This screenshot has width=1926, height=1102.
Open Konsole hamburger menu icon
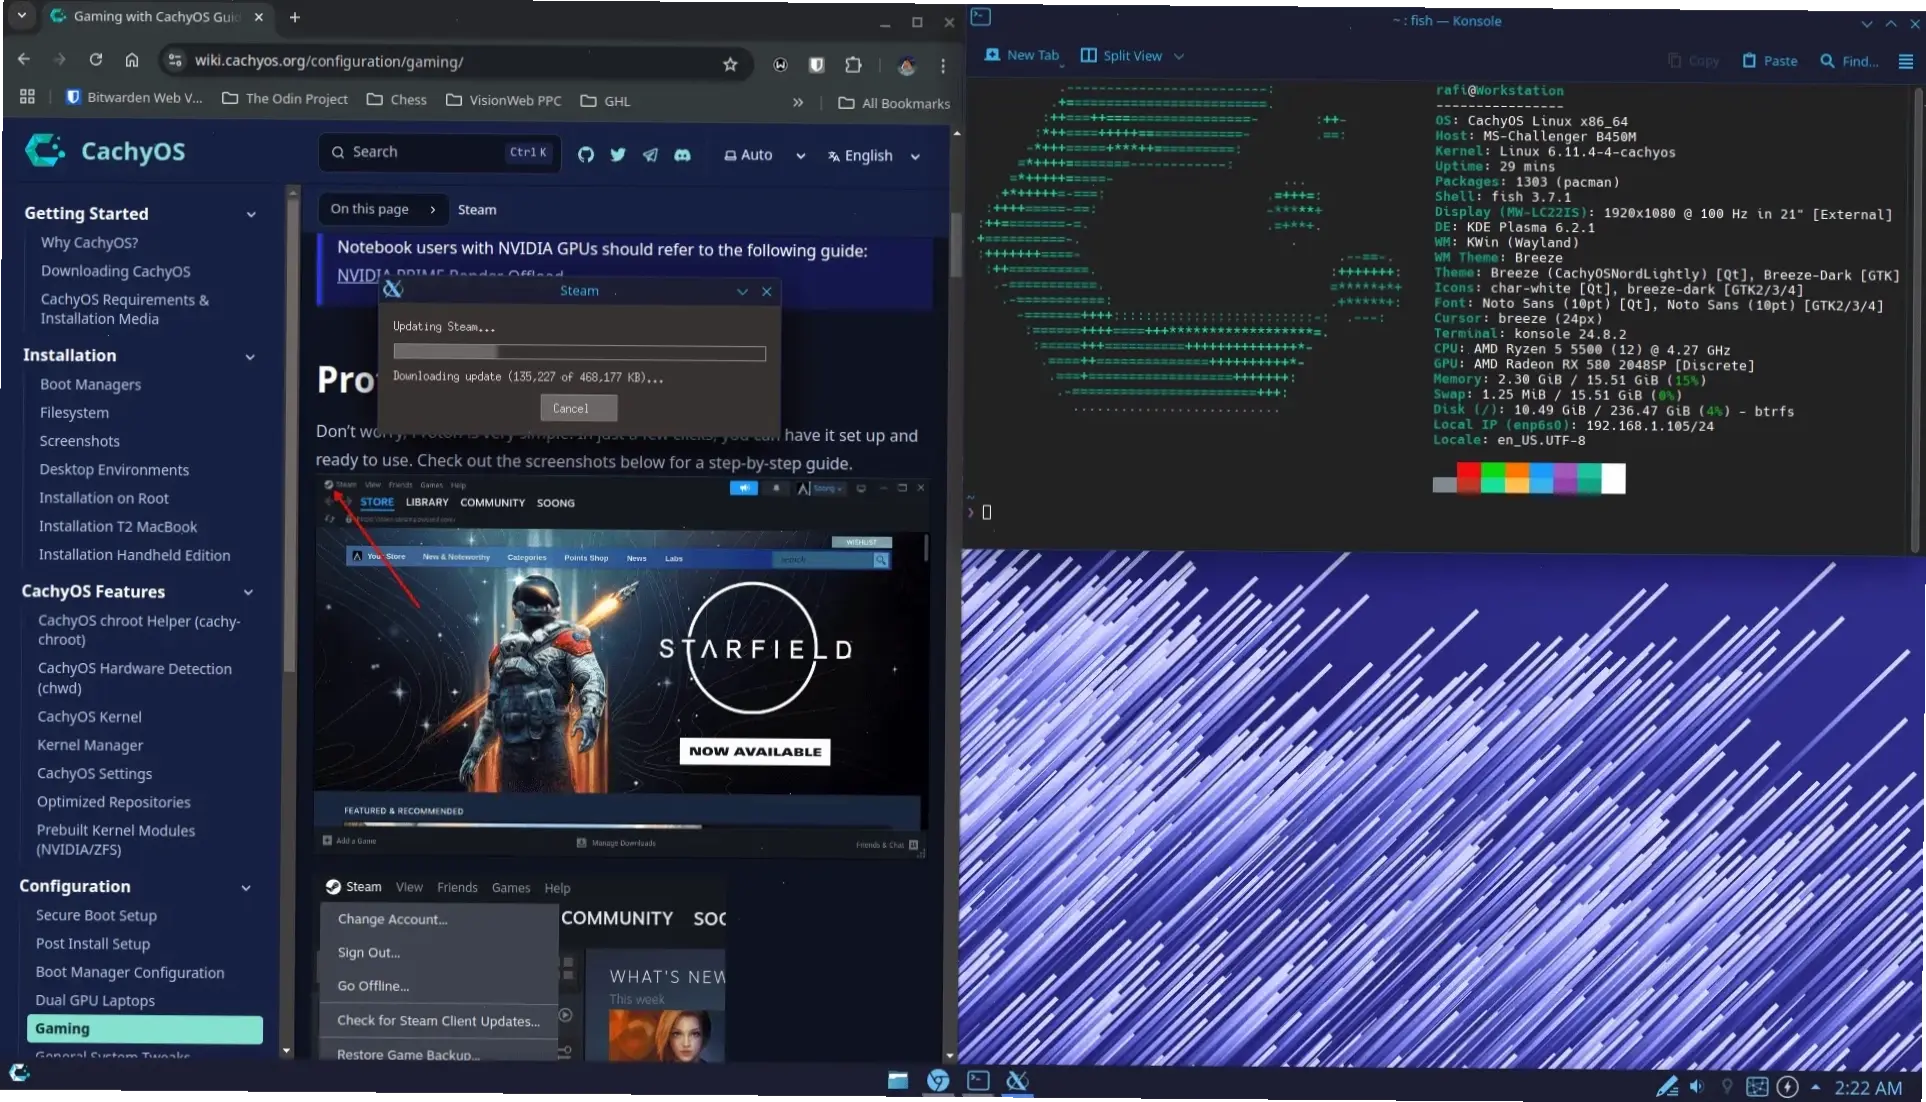(1905, 61)
